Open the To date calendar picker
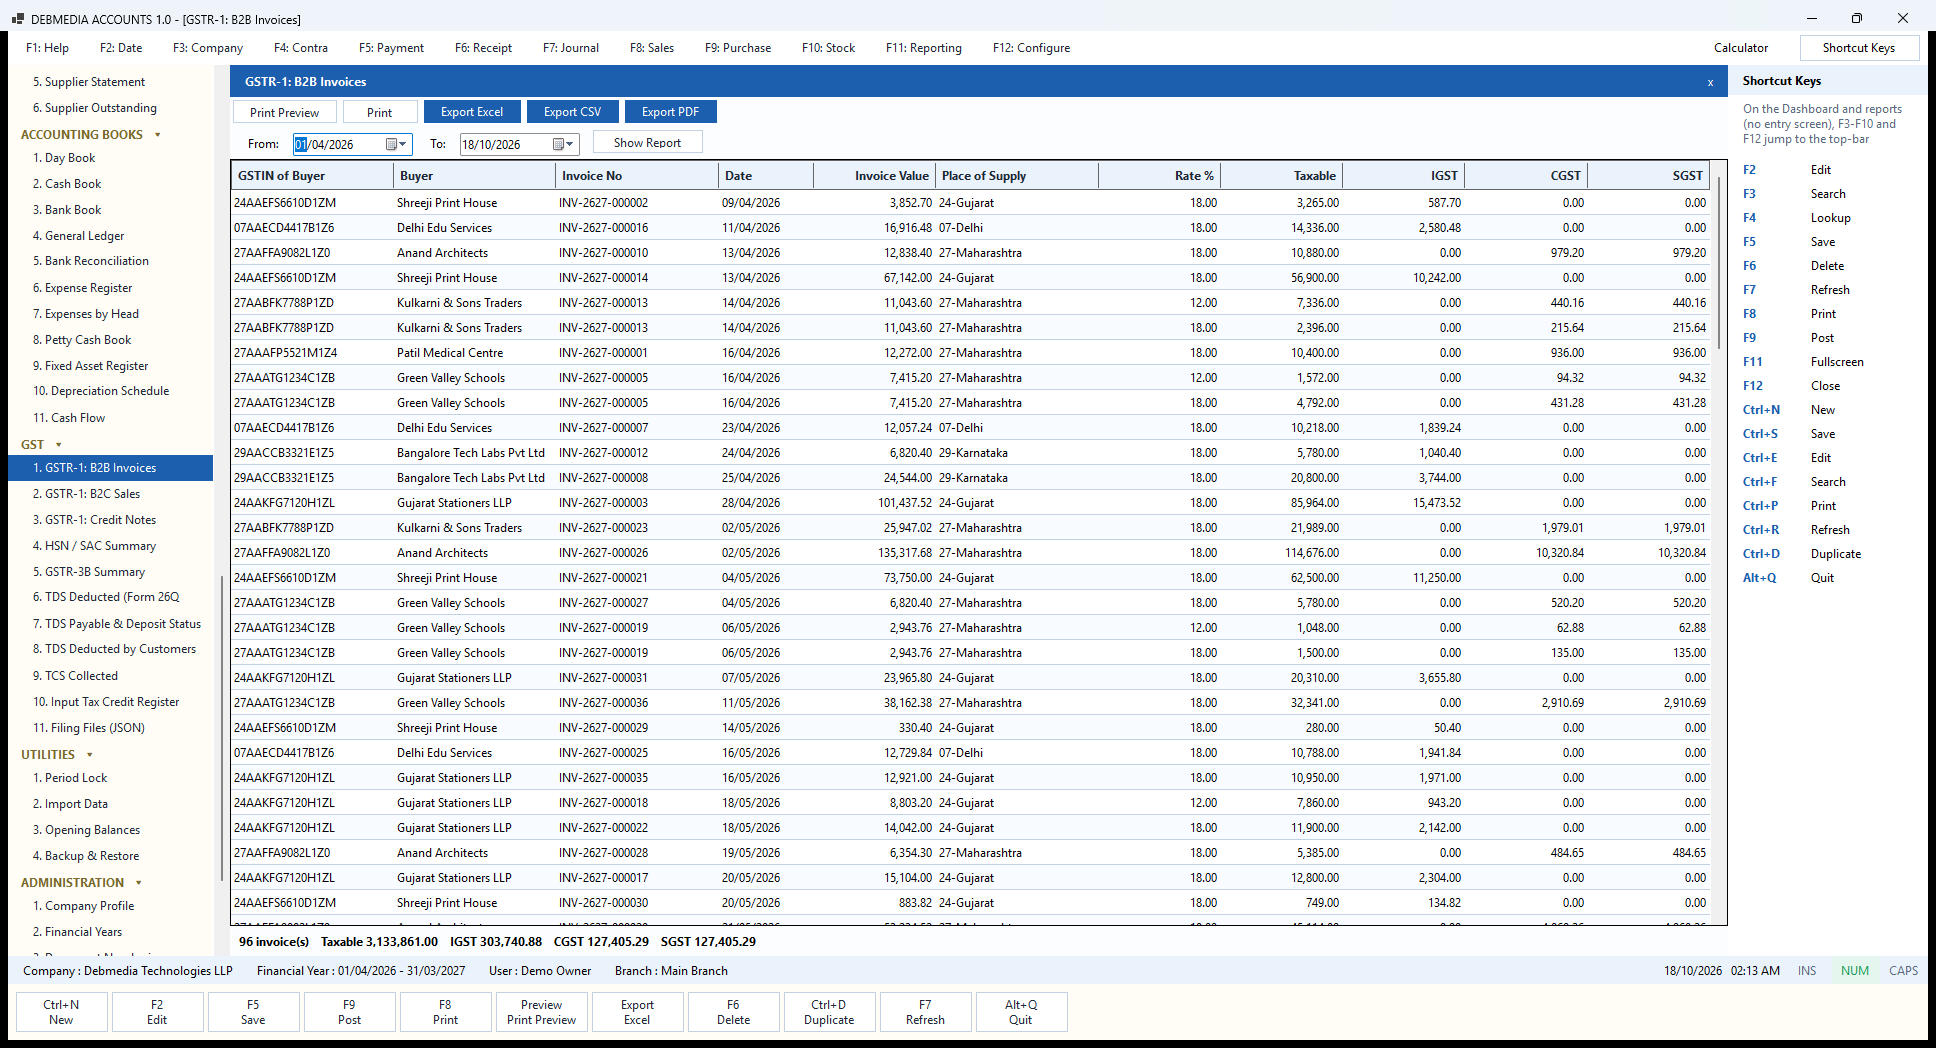1936x1048 pixels. (564, 144)
